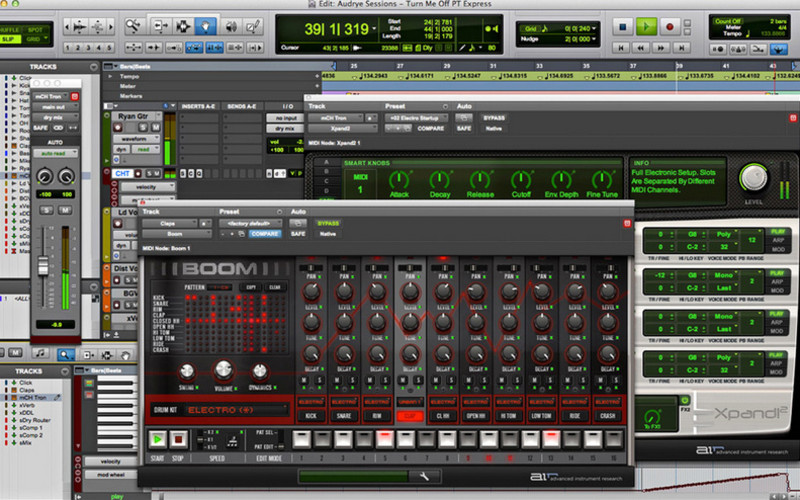Open the Boom wrench settings icon
Viewport: 800px width, 500px height.
tap(424, 477)
